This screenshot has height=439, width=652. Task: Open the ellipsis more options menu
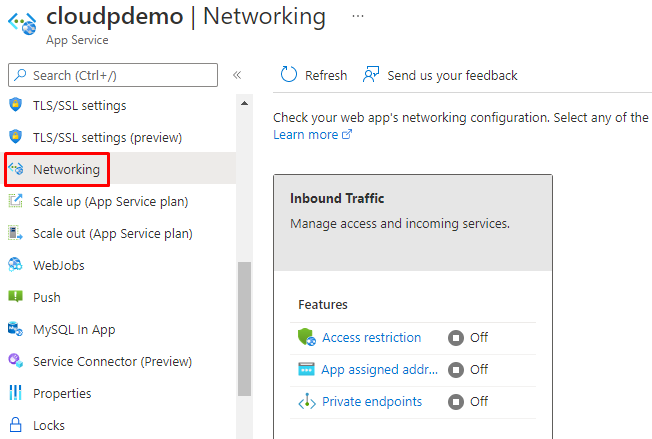click(x=358, y=17)
